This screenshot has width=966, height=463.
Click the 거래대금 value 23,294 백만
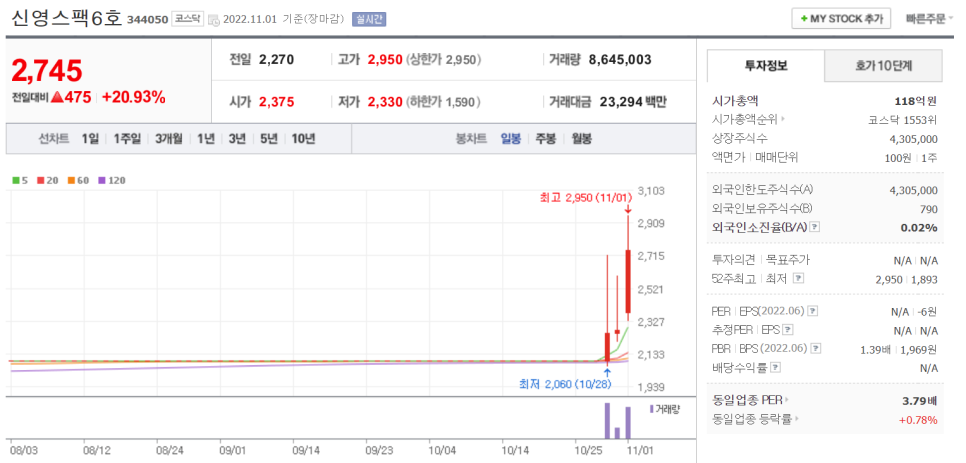(633, 102)
